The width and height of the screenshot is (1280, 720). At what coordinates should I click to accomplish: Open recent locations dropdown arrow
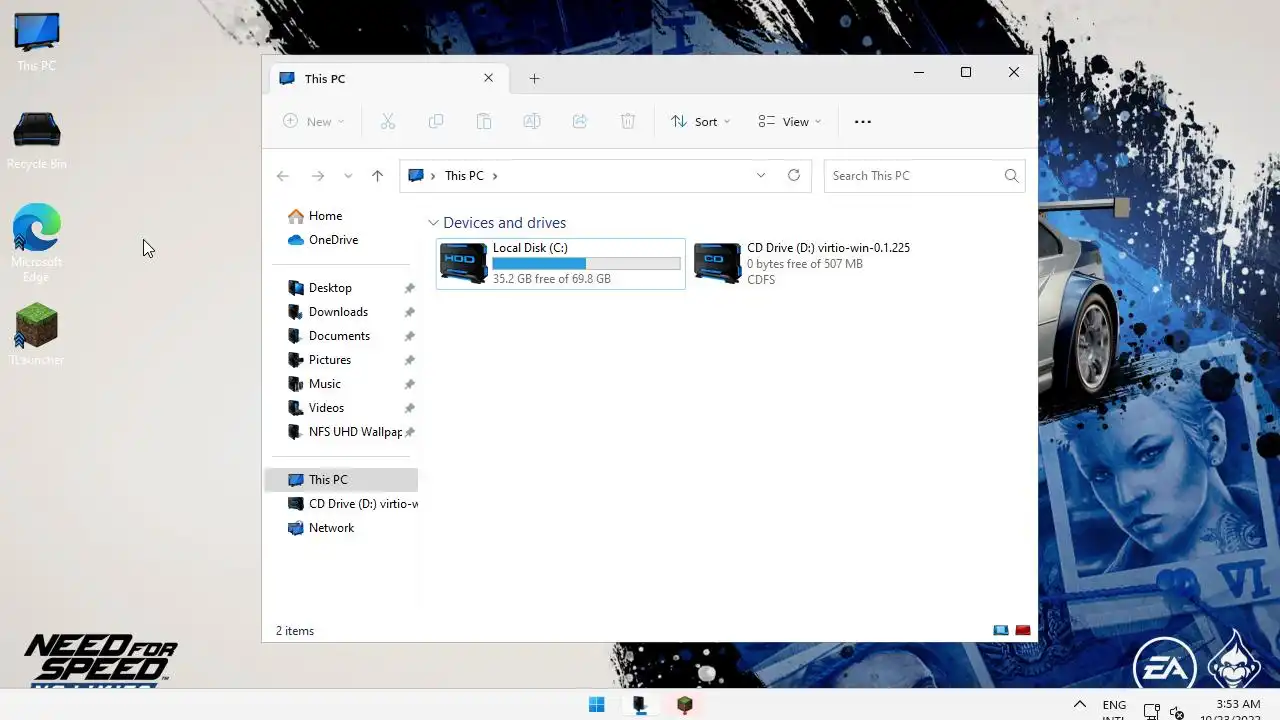pos(348,176)
